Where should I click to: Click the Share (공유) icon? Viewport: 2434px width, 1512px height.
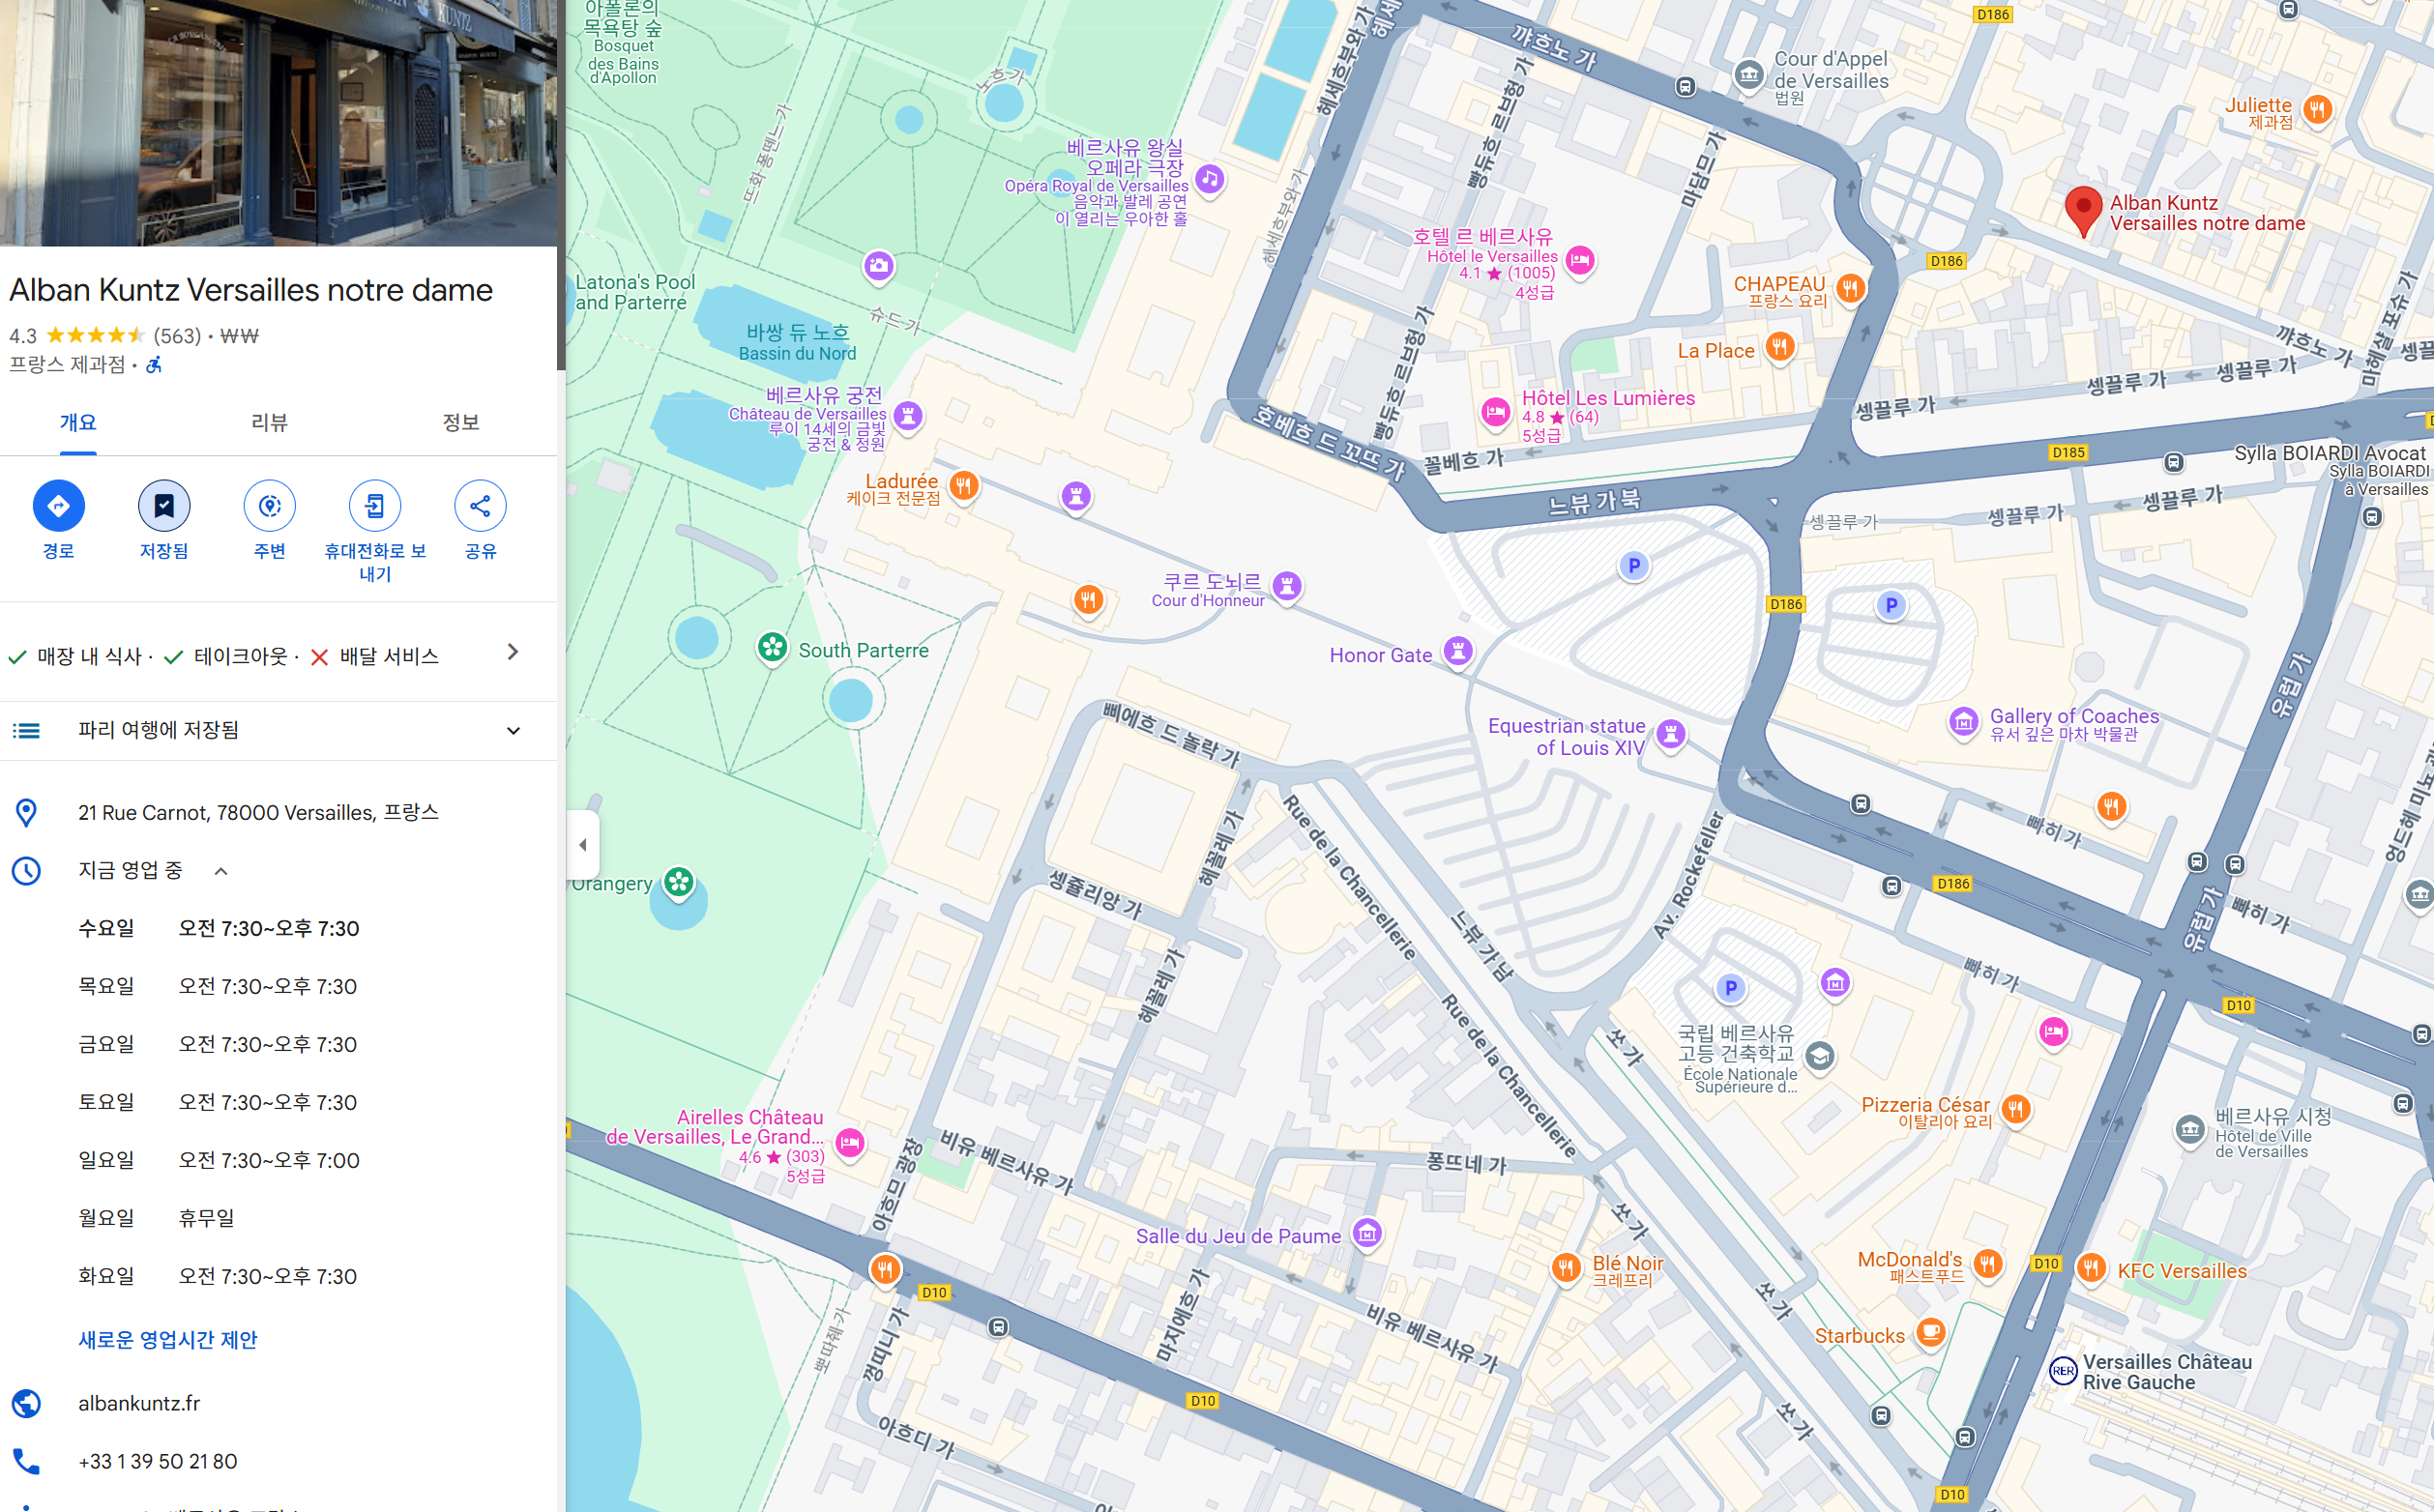(480, 506)
